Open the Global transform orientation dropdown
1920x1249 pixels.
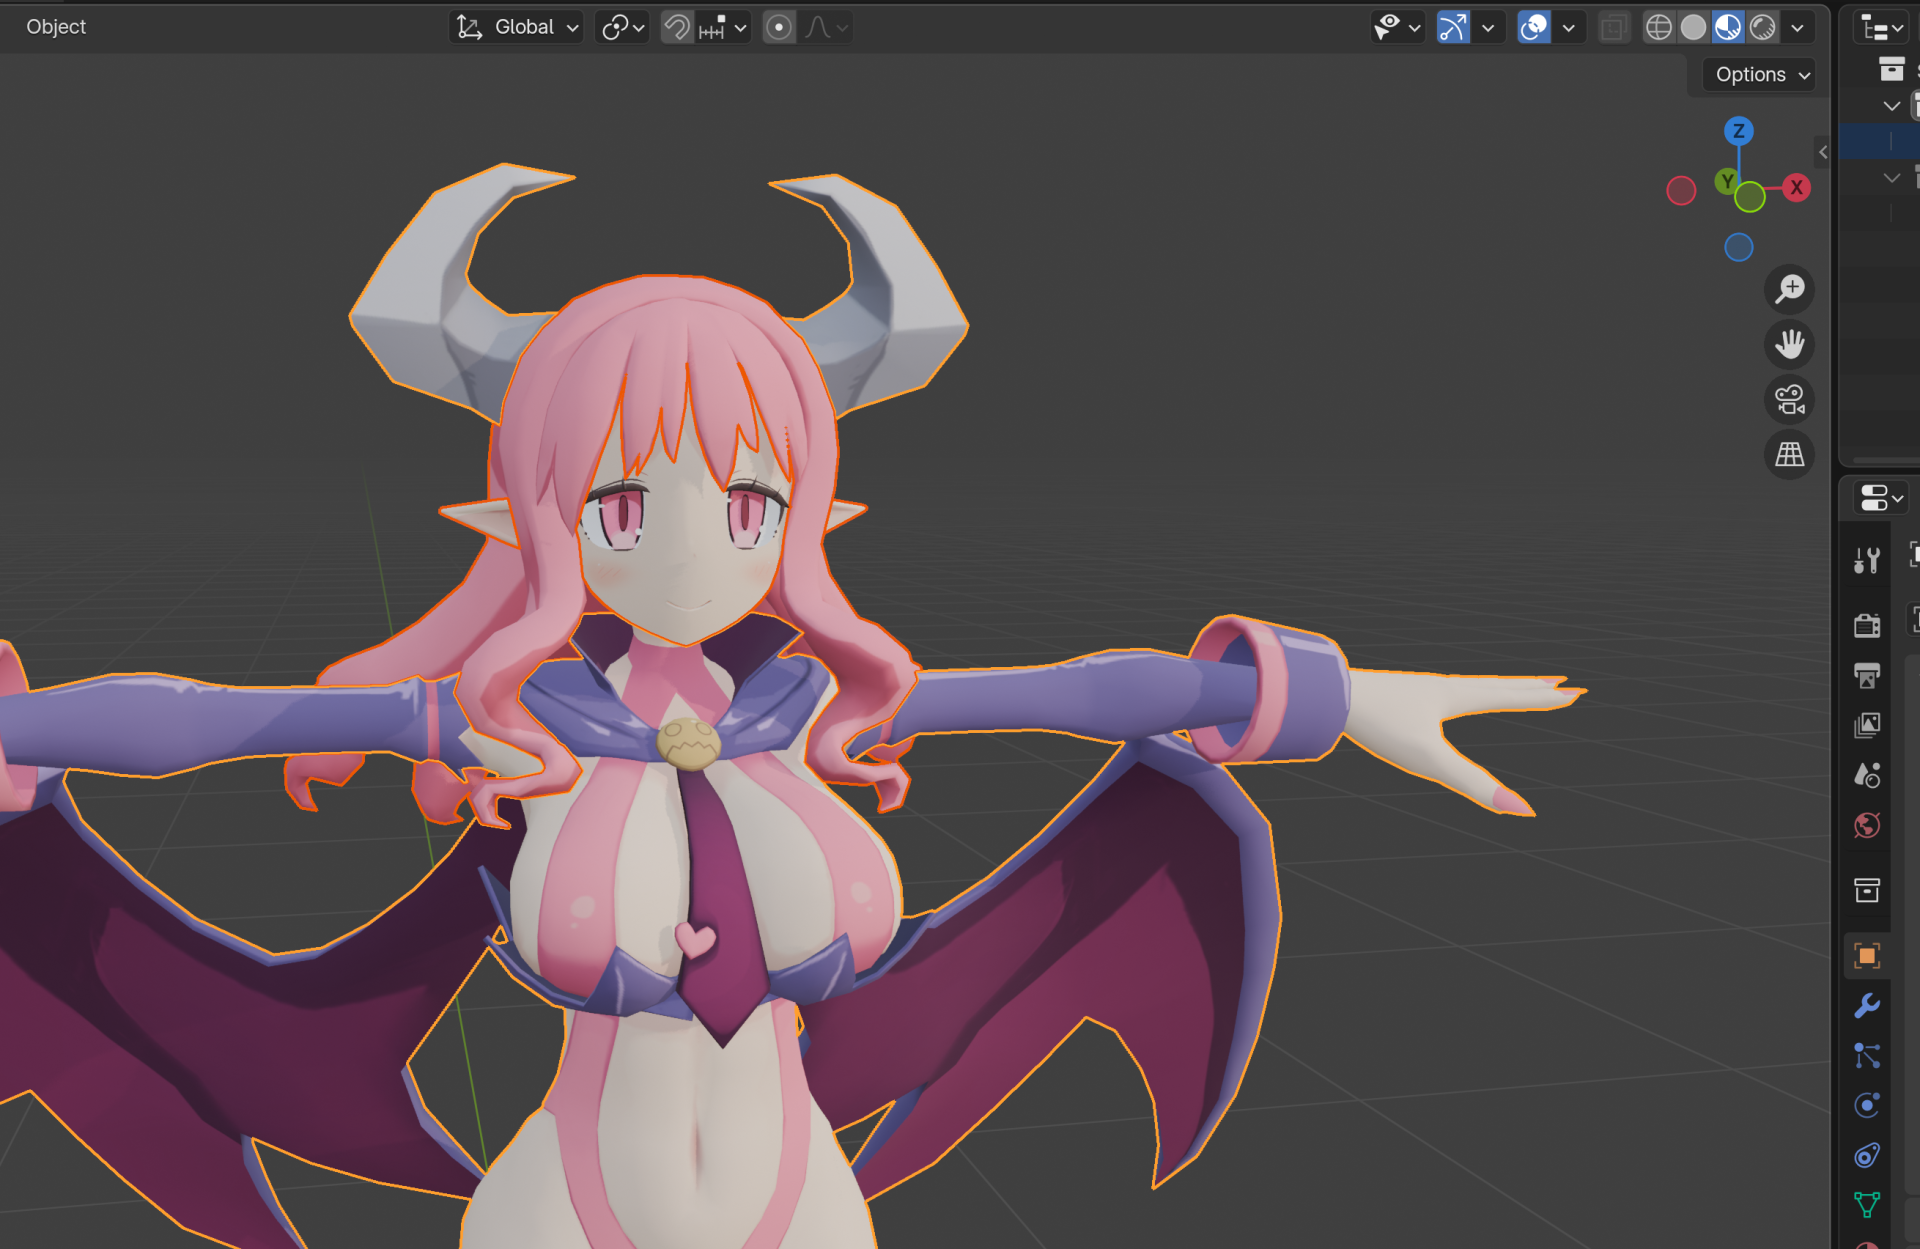tap(518, 27)
